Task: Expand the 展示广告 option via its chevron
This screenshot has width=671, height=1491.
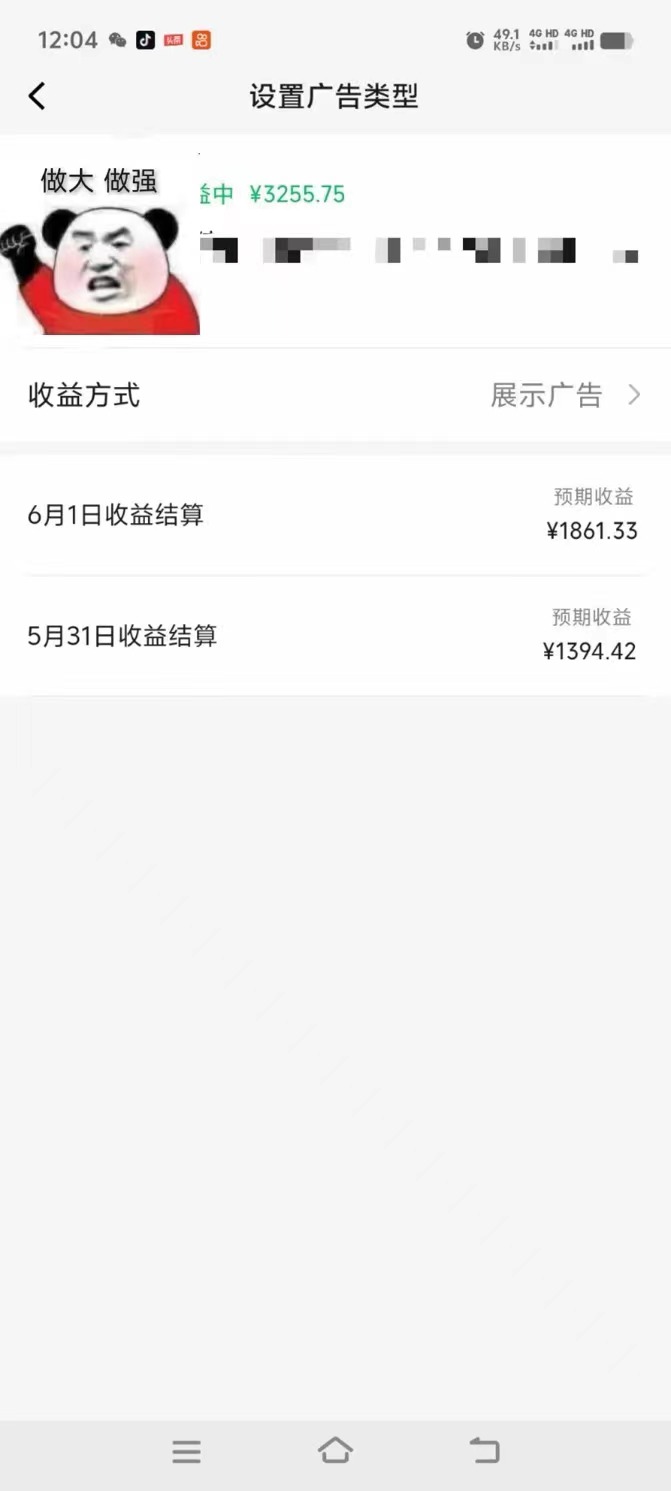Action: coord(635,395)
